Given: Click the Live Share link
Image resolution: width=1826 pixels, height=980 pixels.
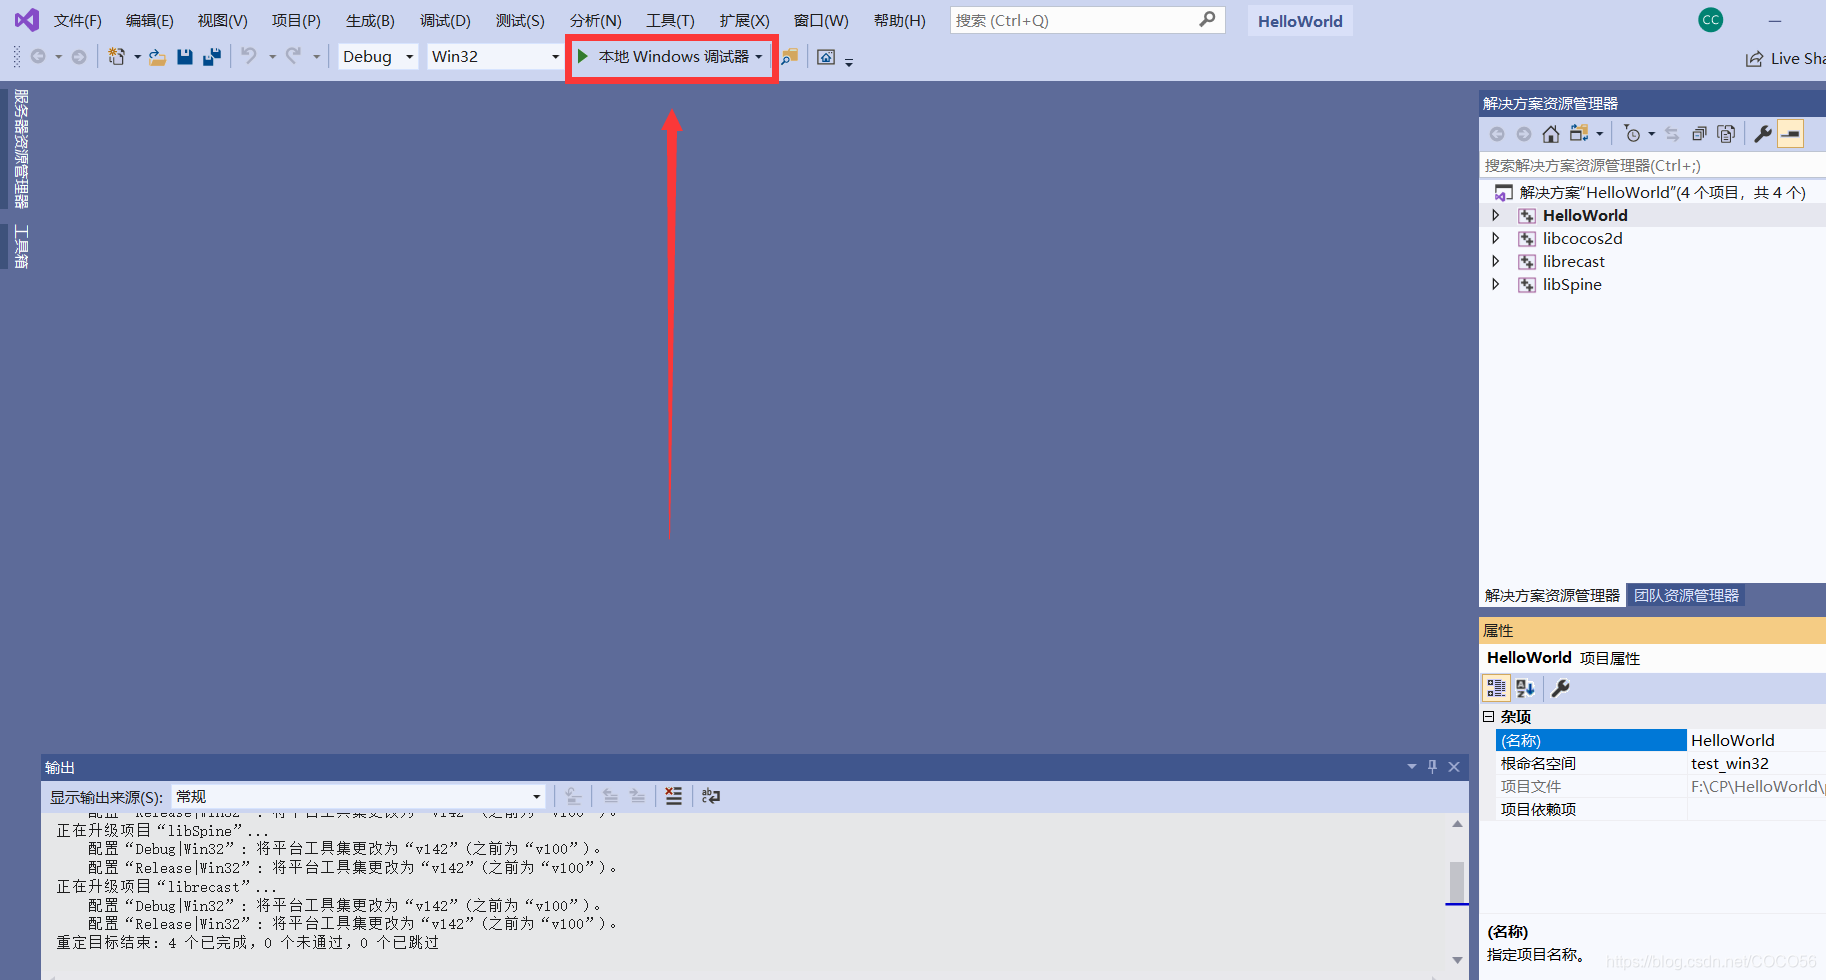Looking at the screenshot, I should pos(1790,58).
